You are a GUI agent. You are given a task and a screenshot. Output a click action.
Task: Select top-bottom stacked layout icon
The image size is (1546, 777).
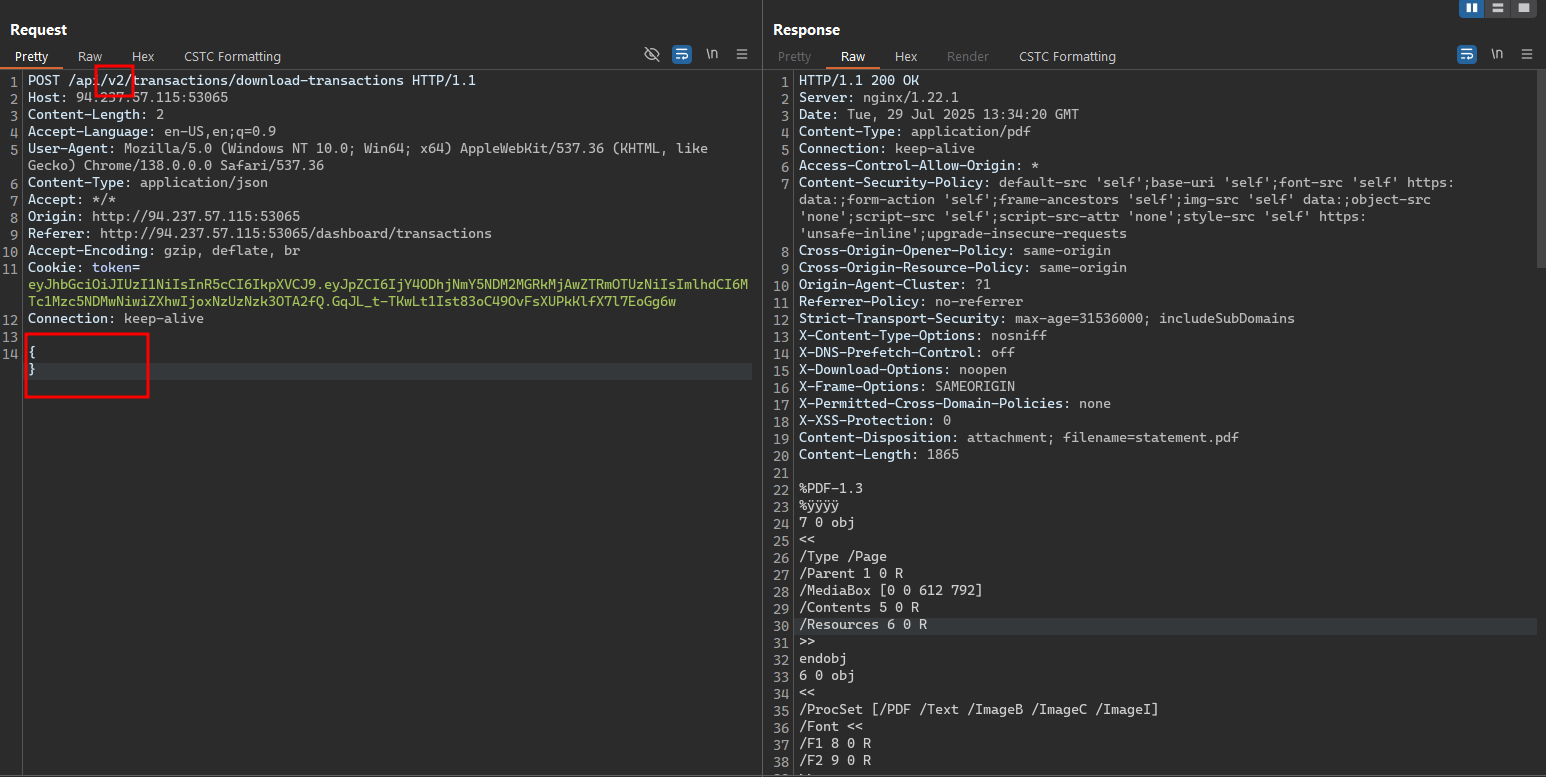tap(1497, 8)
